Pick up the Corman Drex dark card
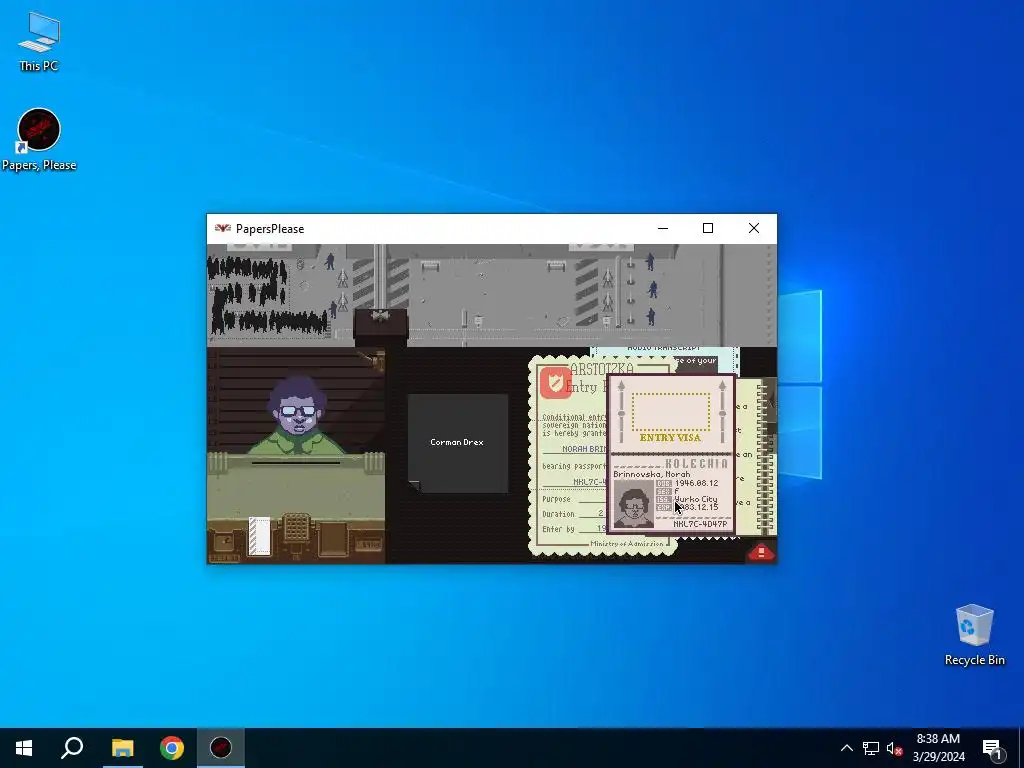 click(x=458, y=443)
